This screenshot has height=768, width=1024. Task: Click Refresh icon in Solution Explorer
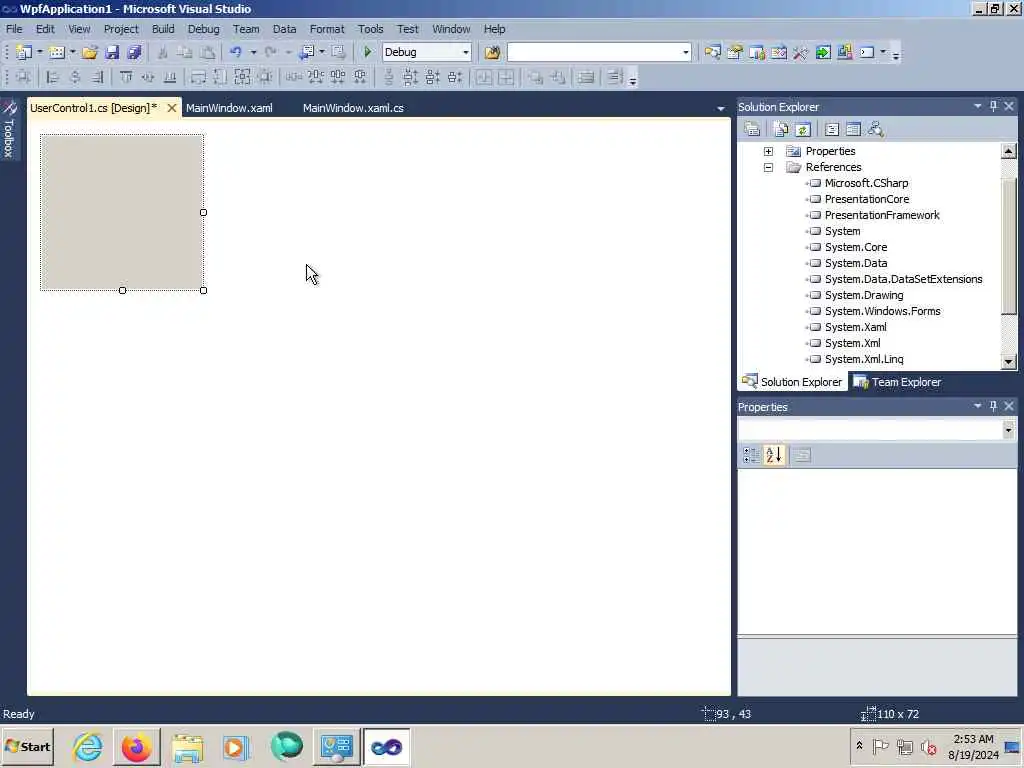[x=803, y=129]
